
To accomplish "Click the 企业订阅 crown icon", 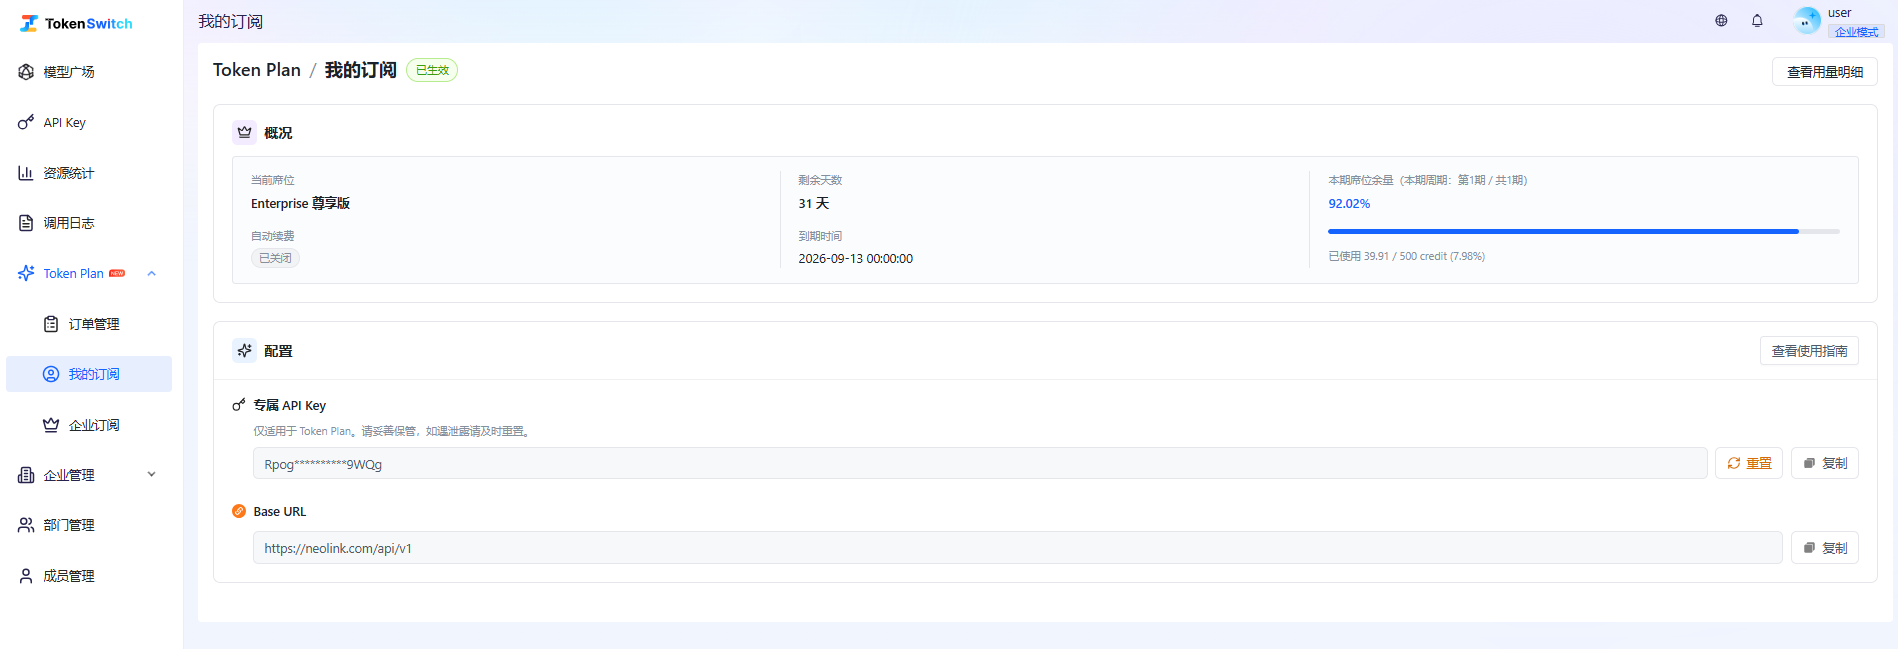I will tap(51, 425).
